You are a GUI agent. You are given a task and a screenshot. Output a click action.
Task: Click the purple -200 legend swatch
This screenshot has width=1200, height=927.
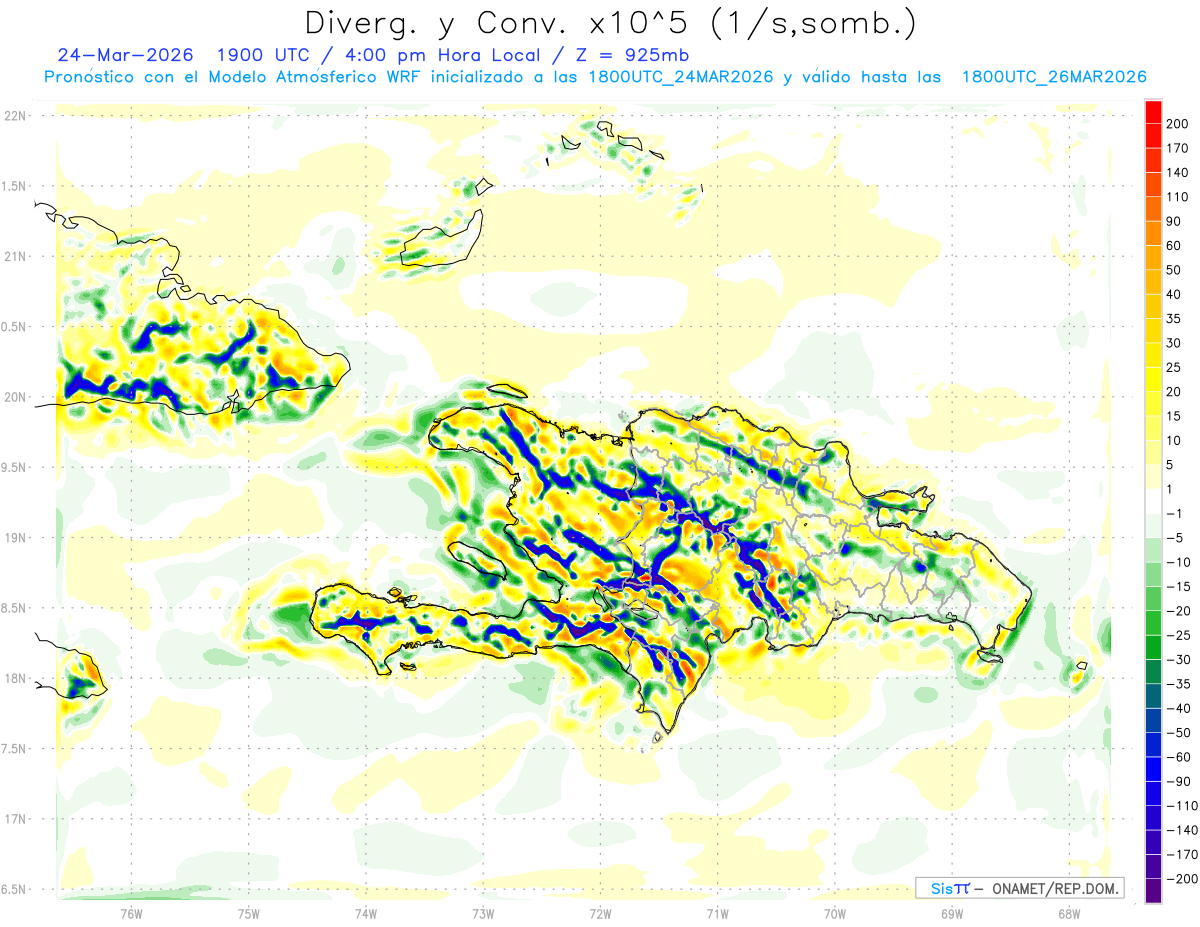1152,890
